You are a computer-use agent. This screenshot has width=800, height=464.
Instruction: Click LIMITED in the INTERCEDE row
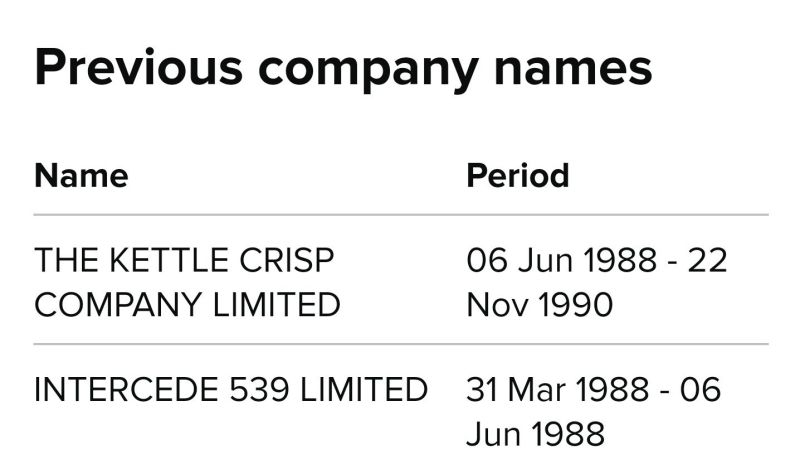coord(364,389)
